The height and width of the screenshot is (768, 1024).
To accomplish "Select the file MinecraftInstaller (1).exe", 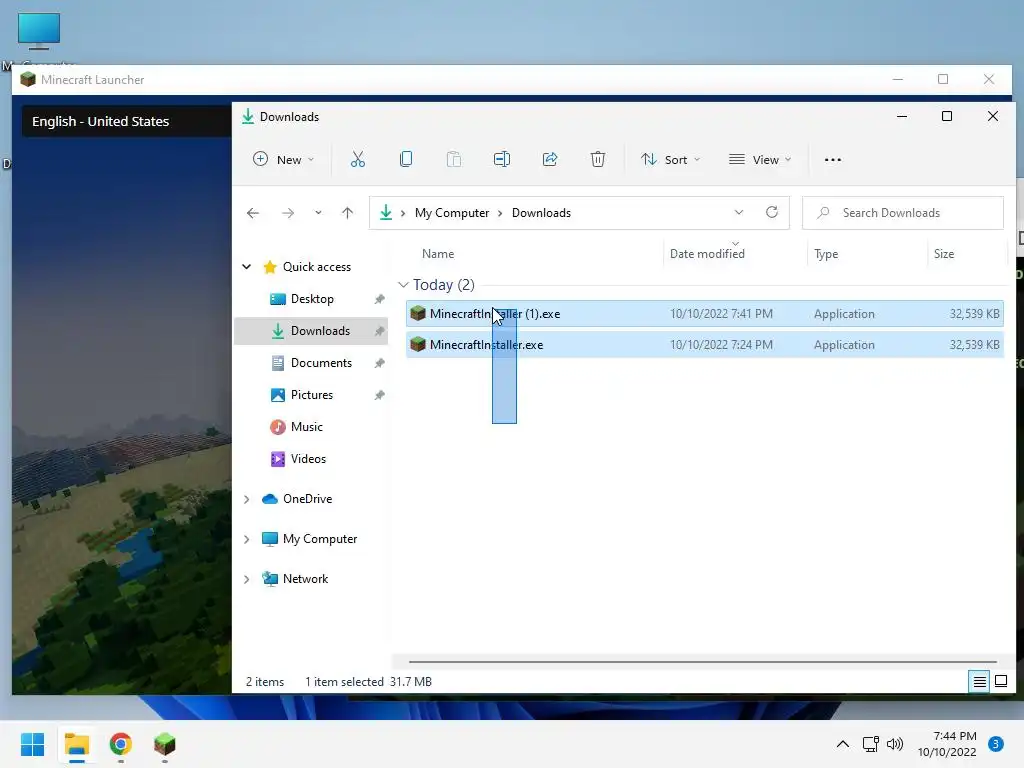I will pos(705,313).
